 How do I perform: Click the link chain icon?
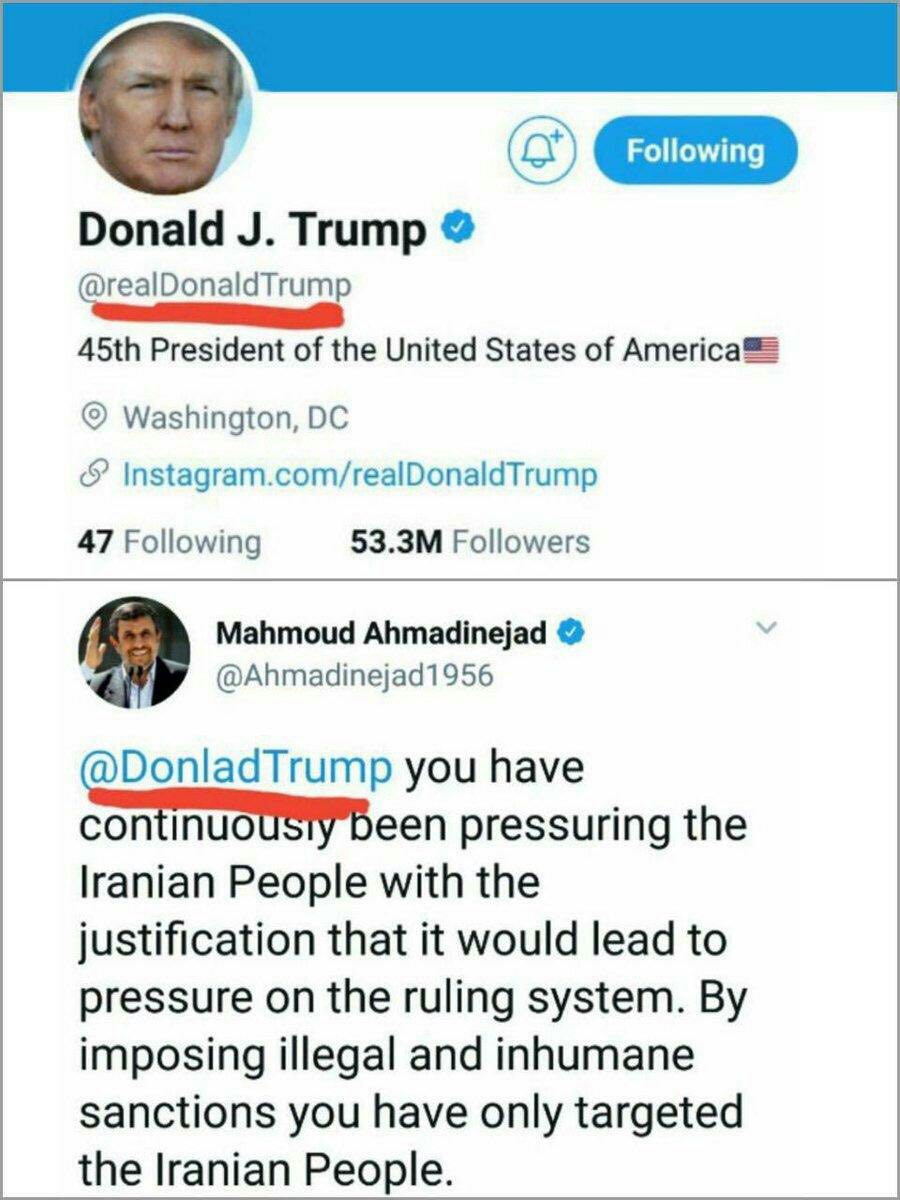(94, 474)
